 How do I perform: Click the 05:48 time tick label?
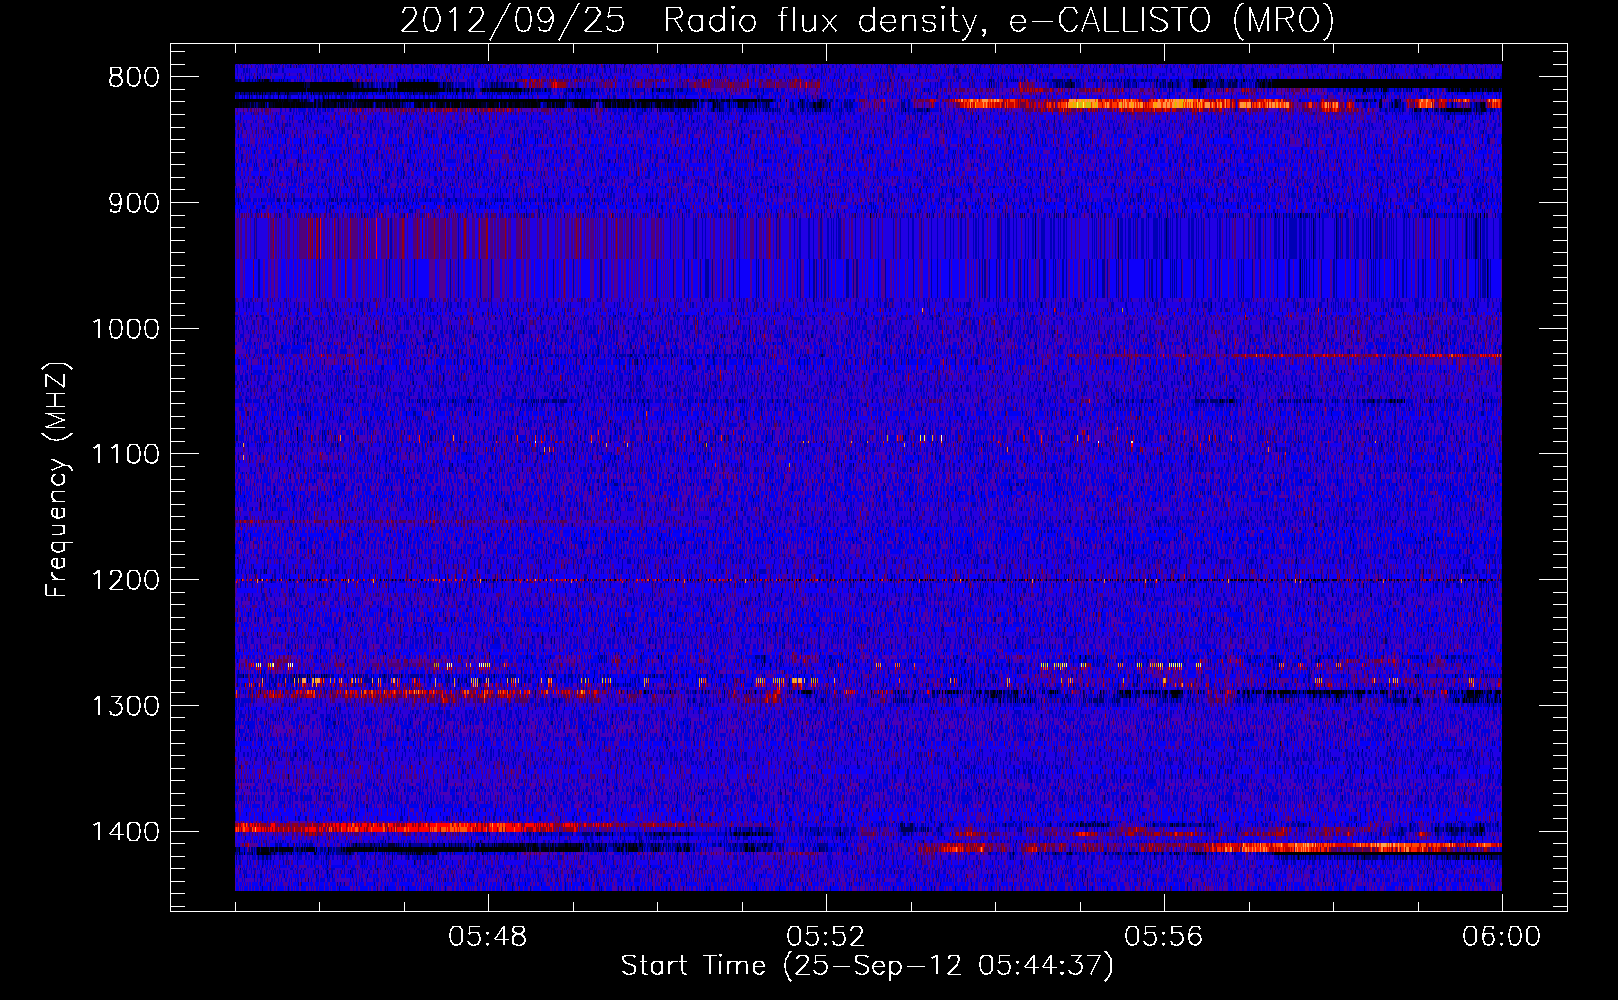tap(488, 937)
